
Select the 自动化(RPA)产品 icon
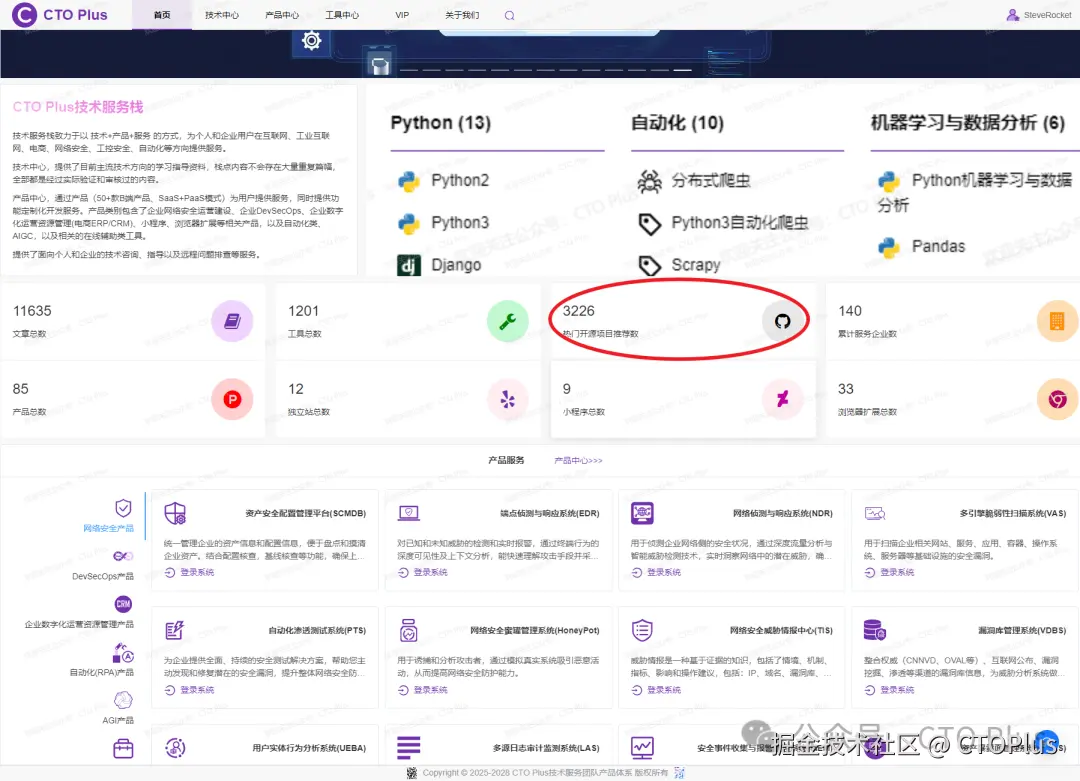123,652
